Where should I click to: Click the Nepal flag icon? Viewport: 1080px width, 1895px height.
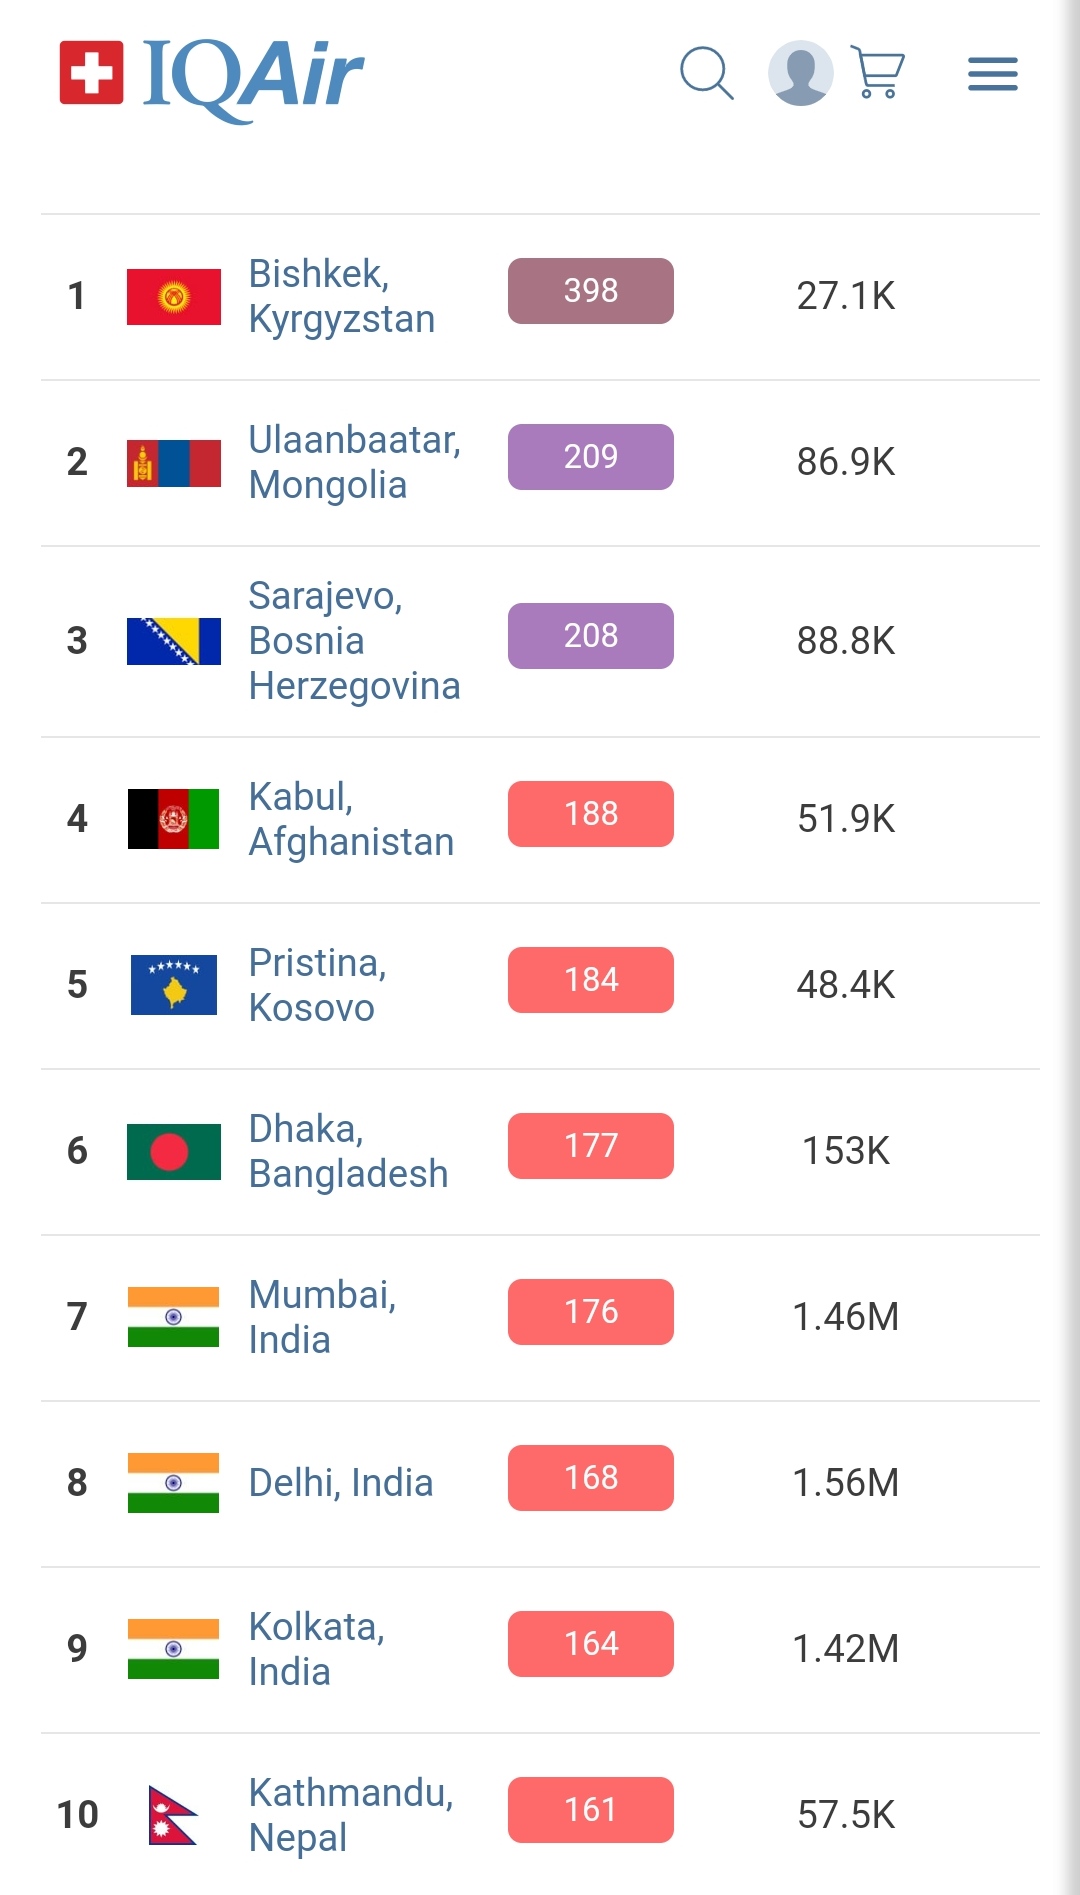[x=172, y=1815]
